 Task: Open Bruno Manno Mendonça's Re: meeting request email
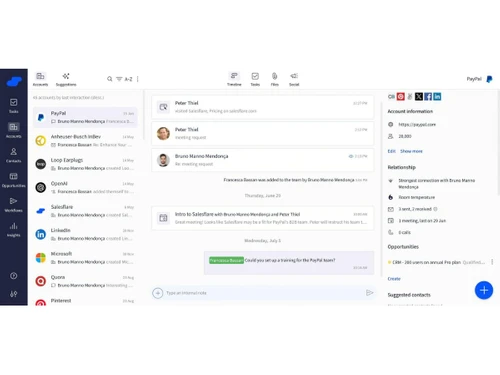tap(263, 160)
